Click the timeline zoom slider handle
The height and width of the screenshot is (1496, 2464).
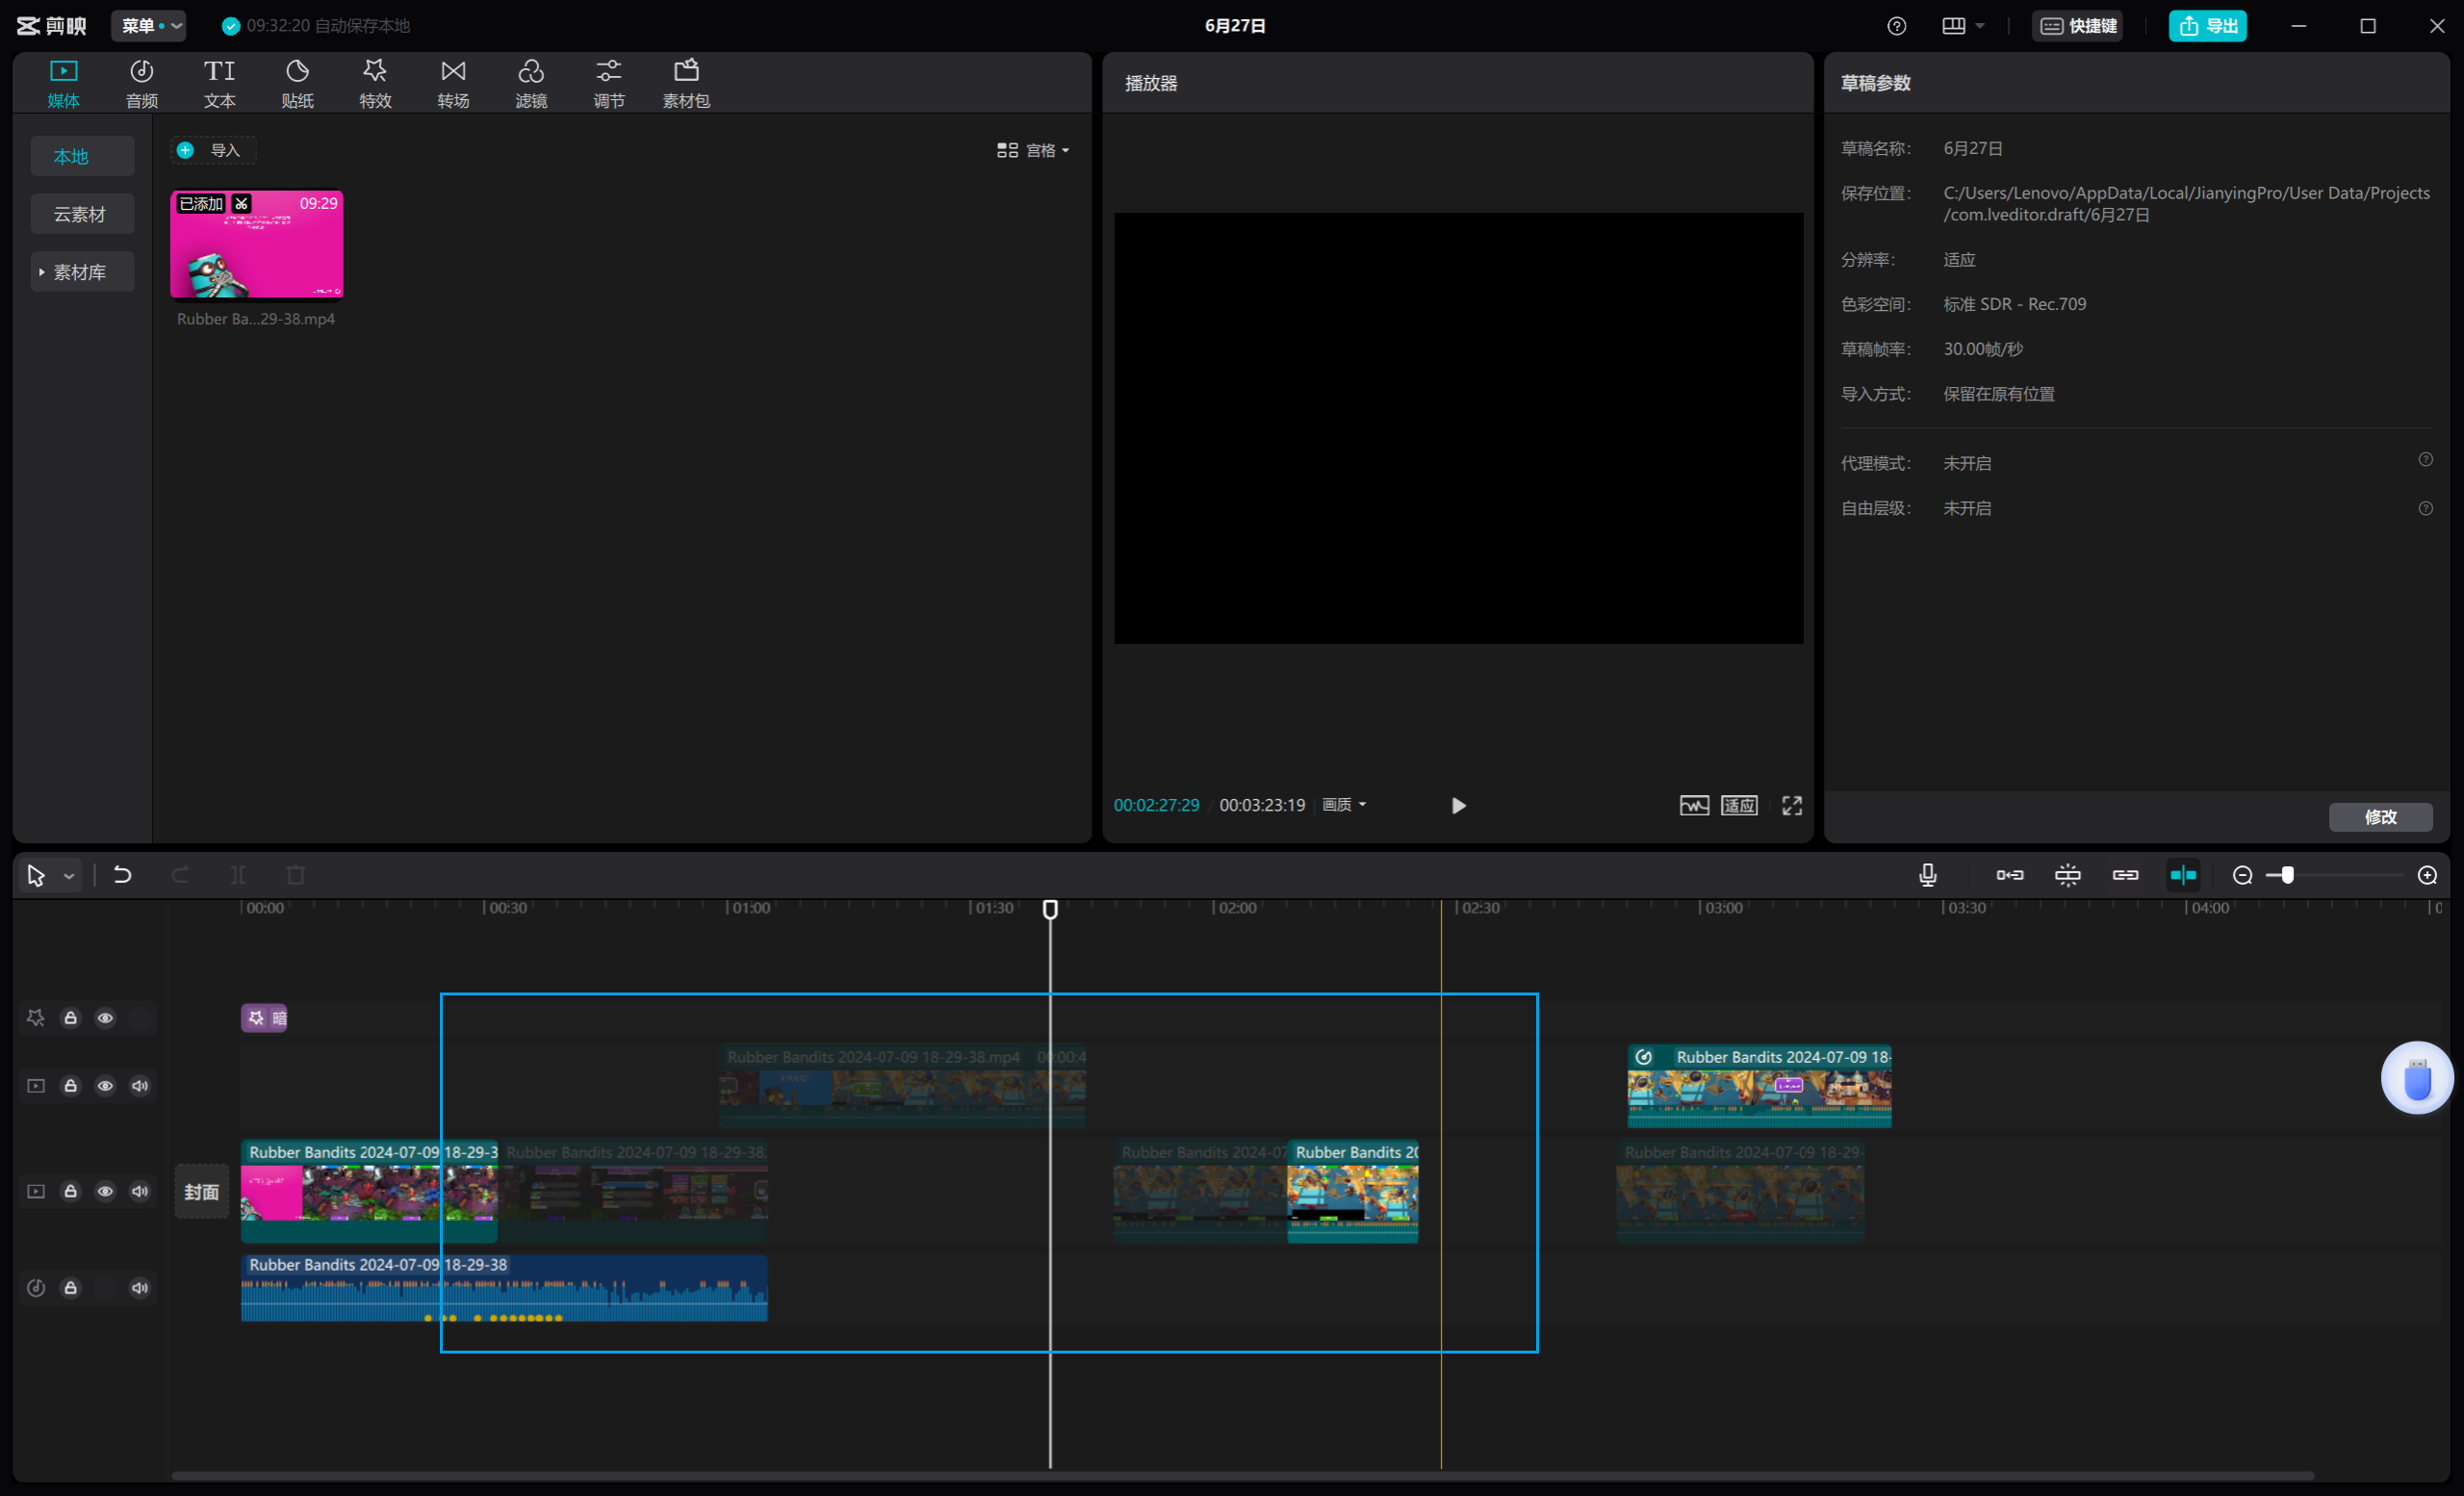click(x=2287, y=876)
